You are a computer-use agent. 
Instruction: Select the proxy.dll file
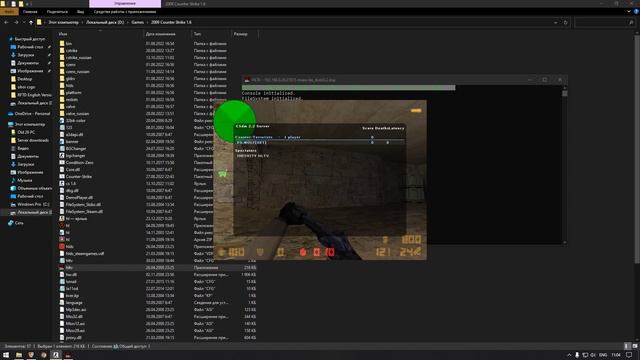(x=73, y=338)
